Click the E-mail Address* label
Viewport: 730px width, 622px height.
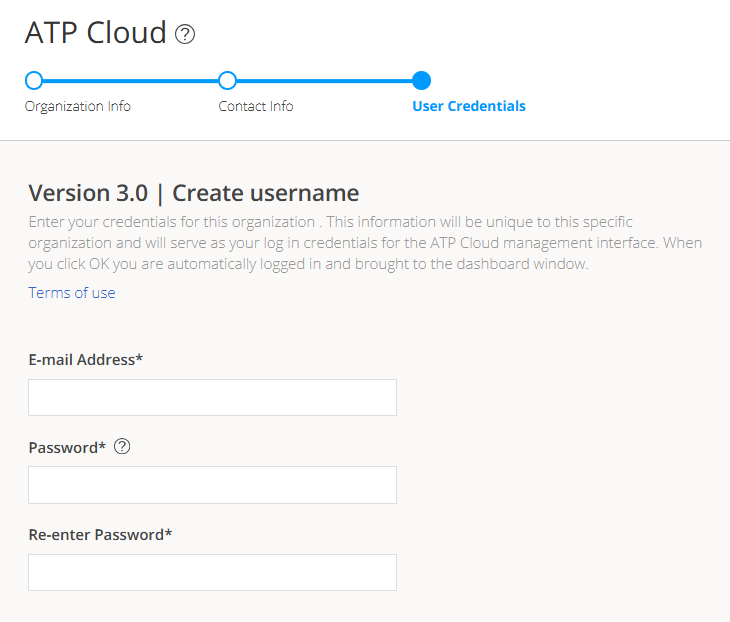86,360
